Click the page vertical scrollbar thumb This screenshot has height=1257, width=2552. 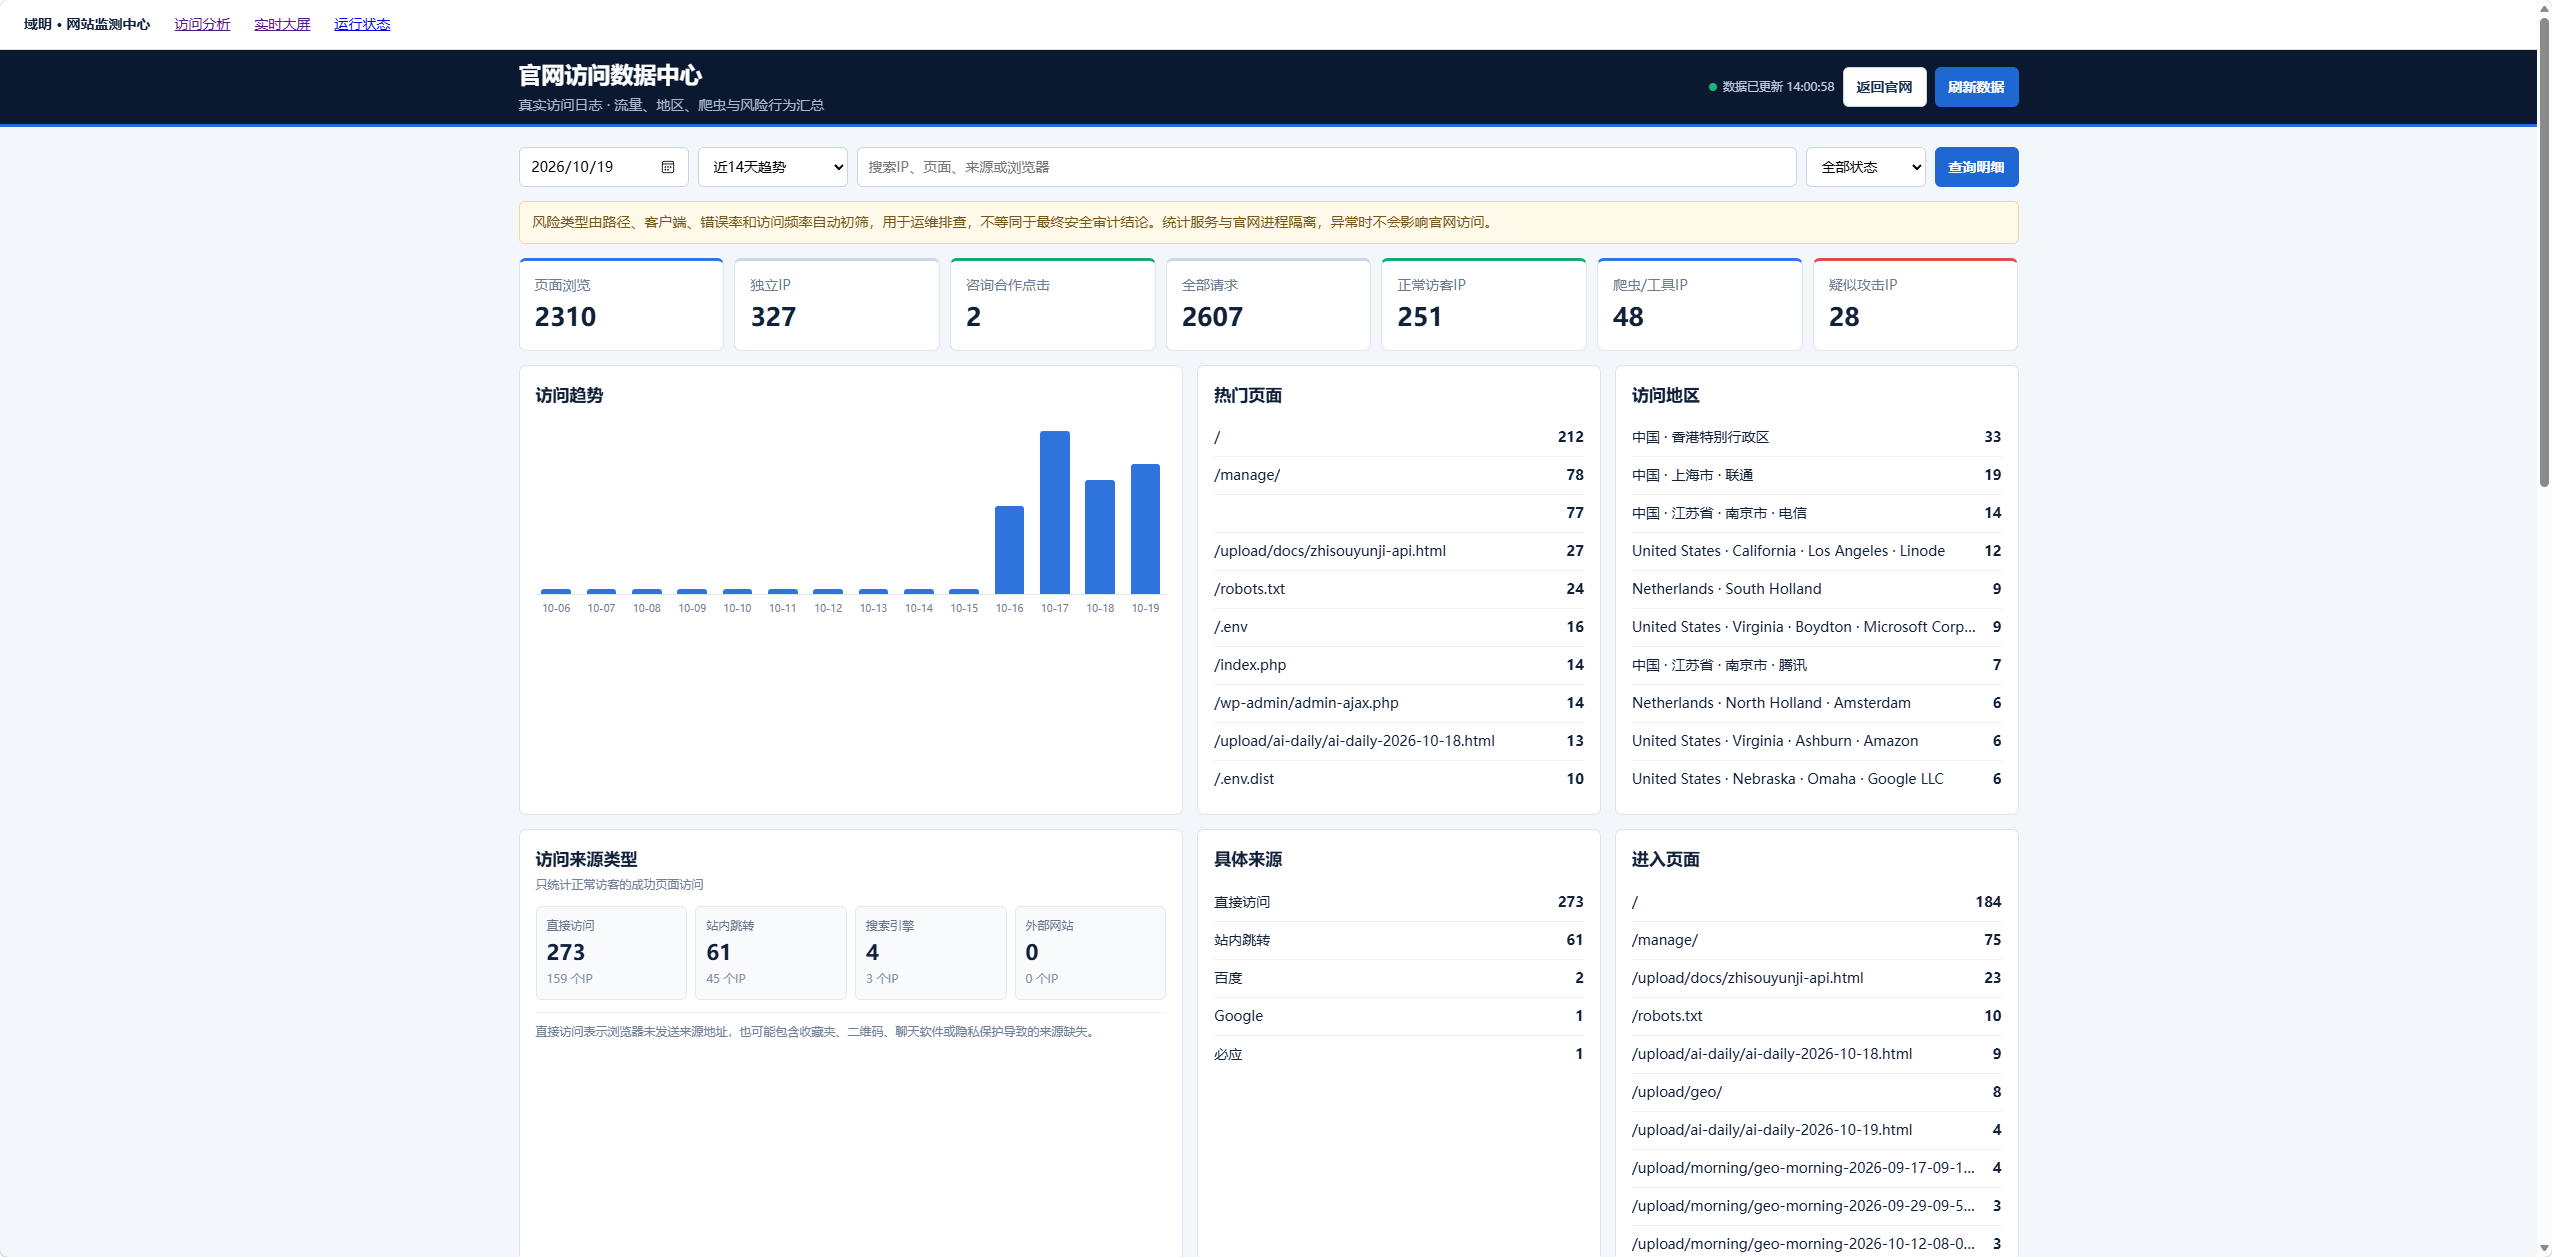(2544, 252)
